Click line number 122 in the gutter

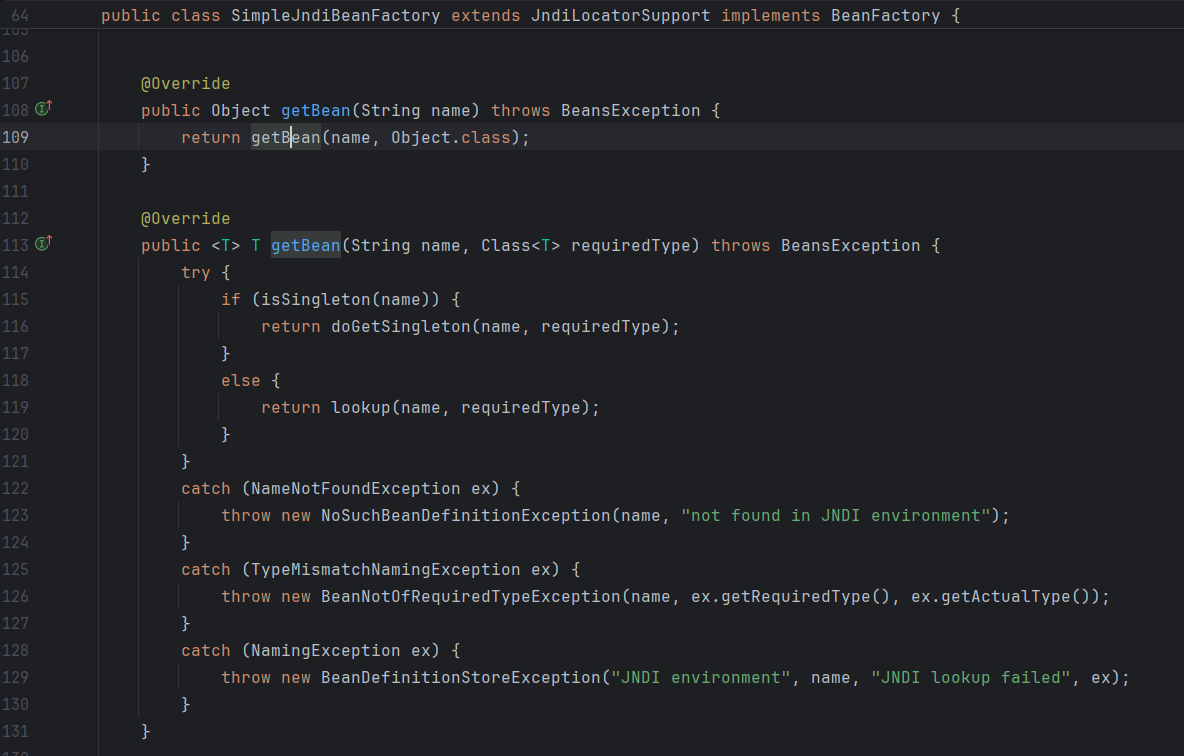coord(16,488)
